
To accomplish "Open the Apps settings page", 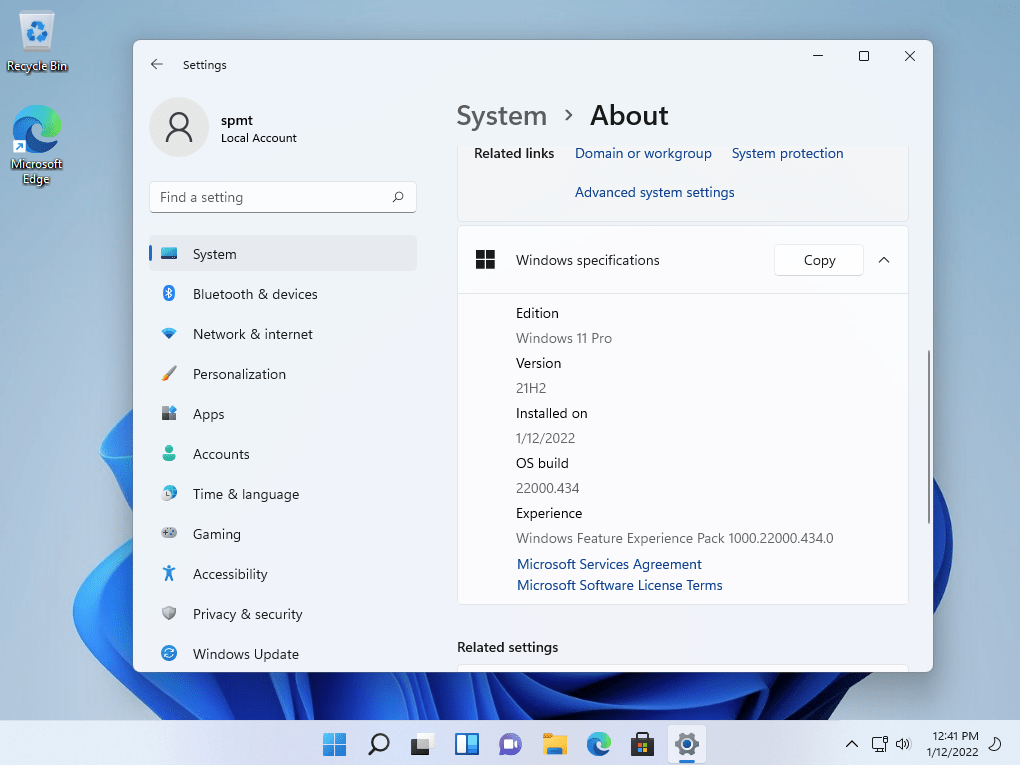I will tap(283, 414).
